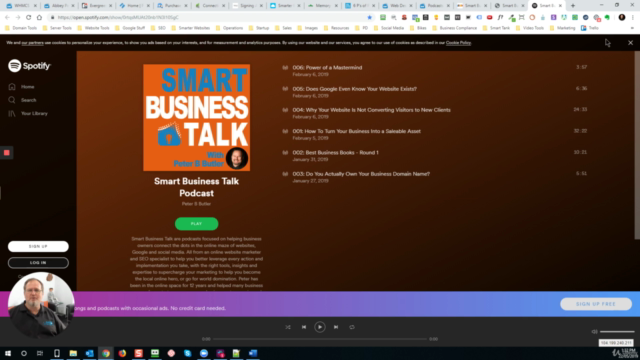Switch to the Memory browser tab

322,6
